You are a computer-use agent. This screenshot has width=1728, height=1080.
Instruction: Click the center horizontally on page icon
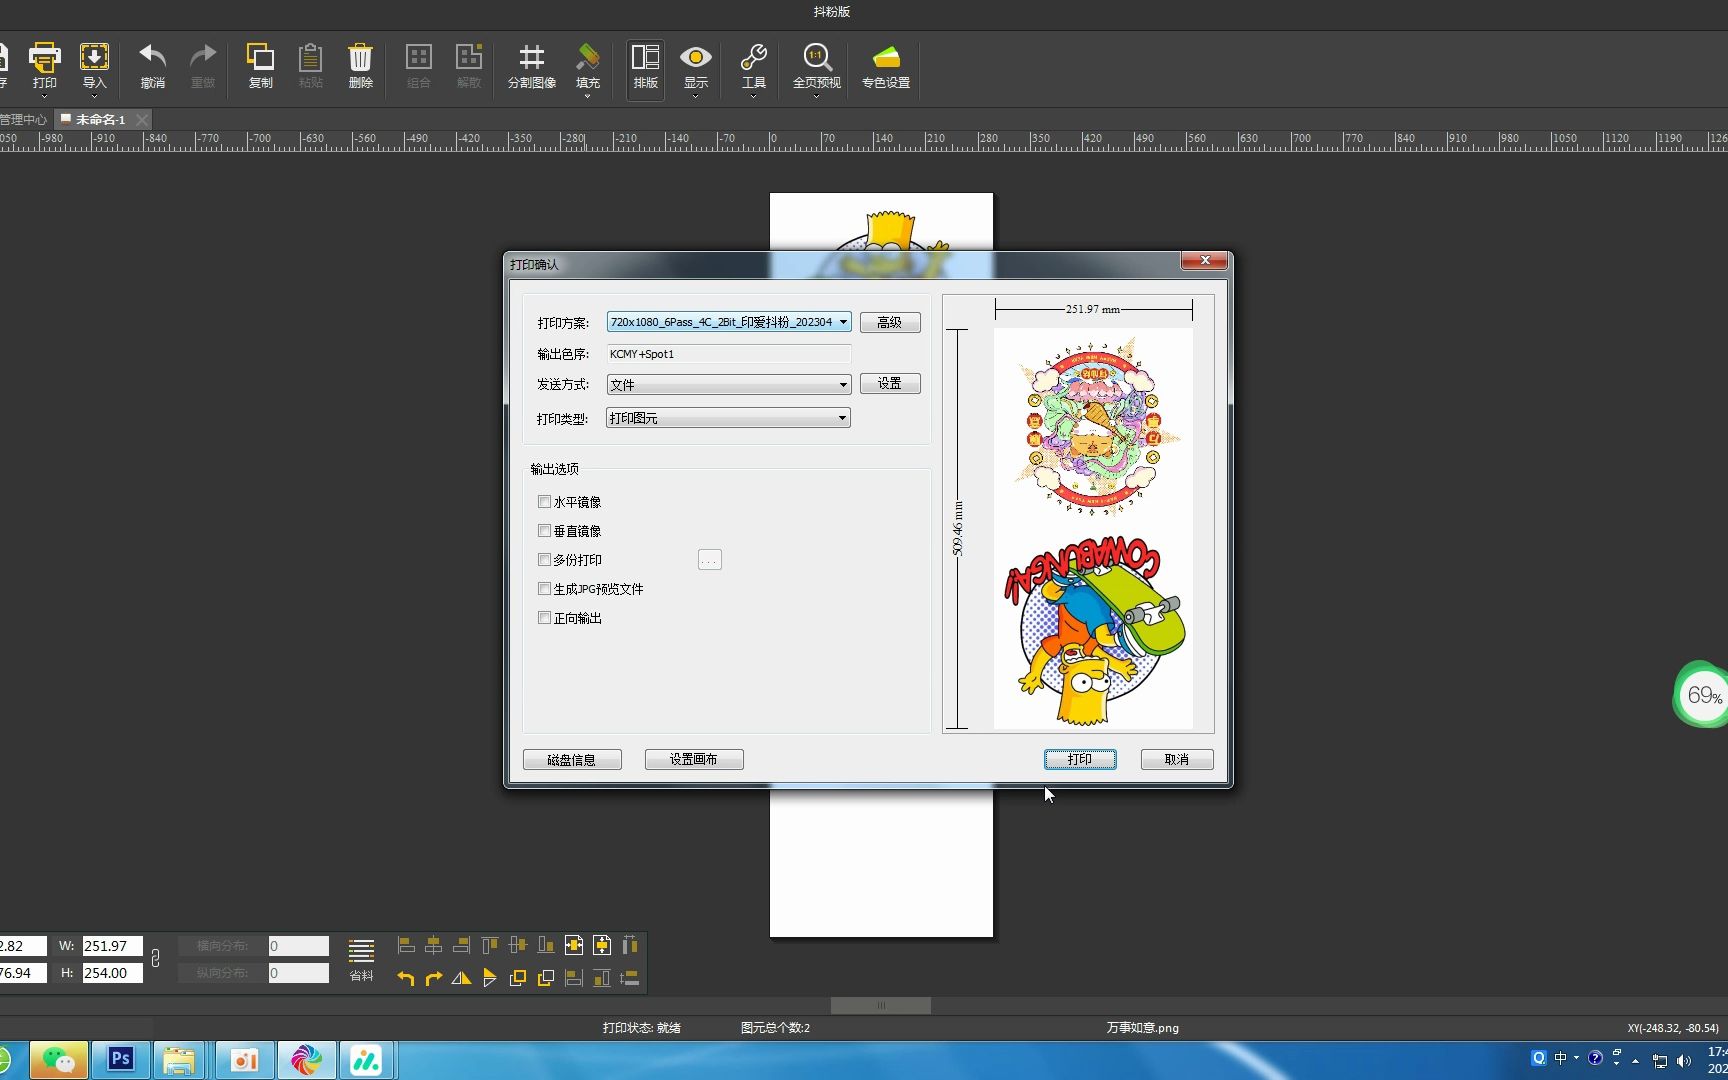(x=574, y=945)
